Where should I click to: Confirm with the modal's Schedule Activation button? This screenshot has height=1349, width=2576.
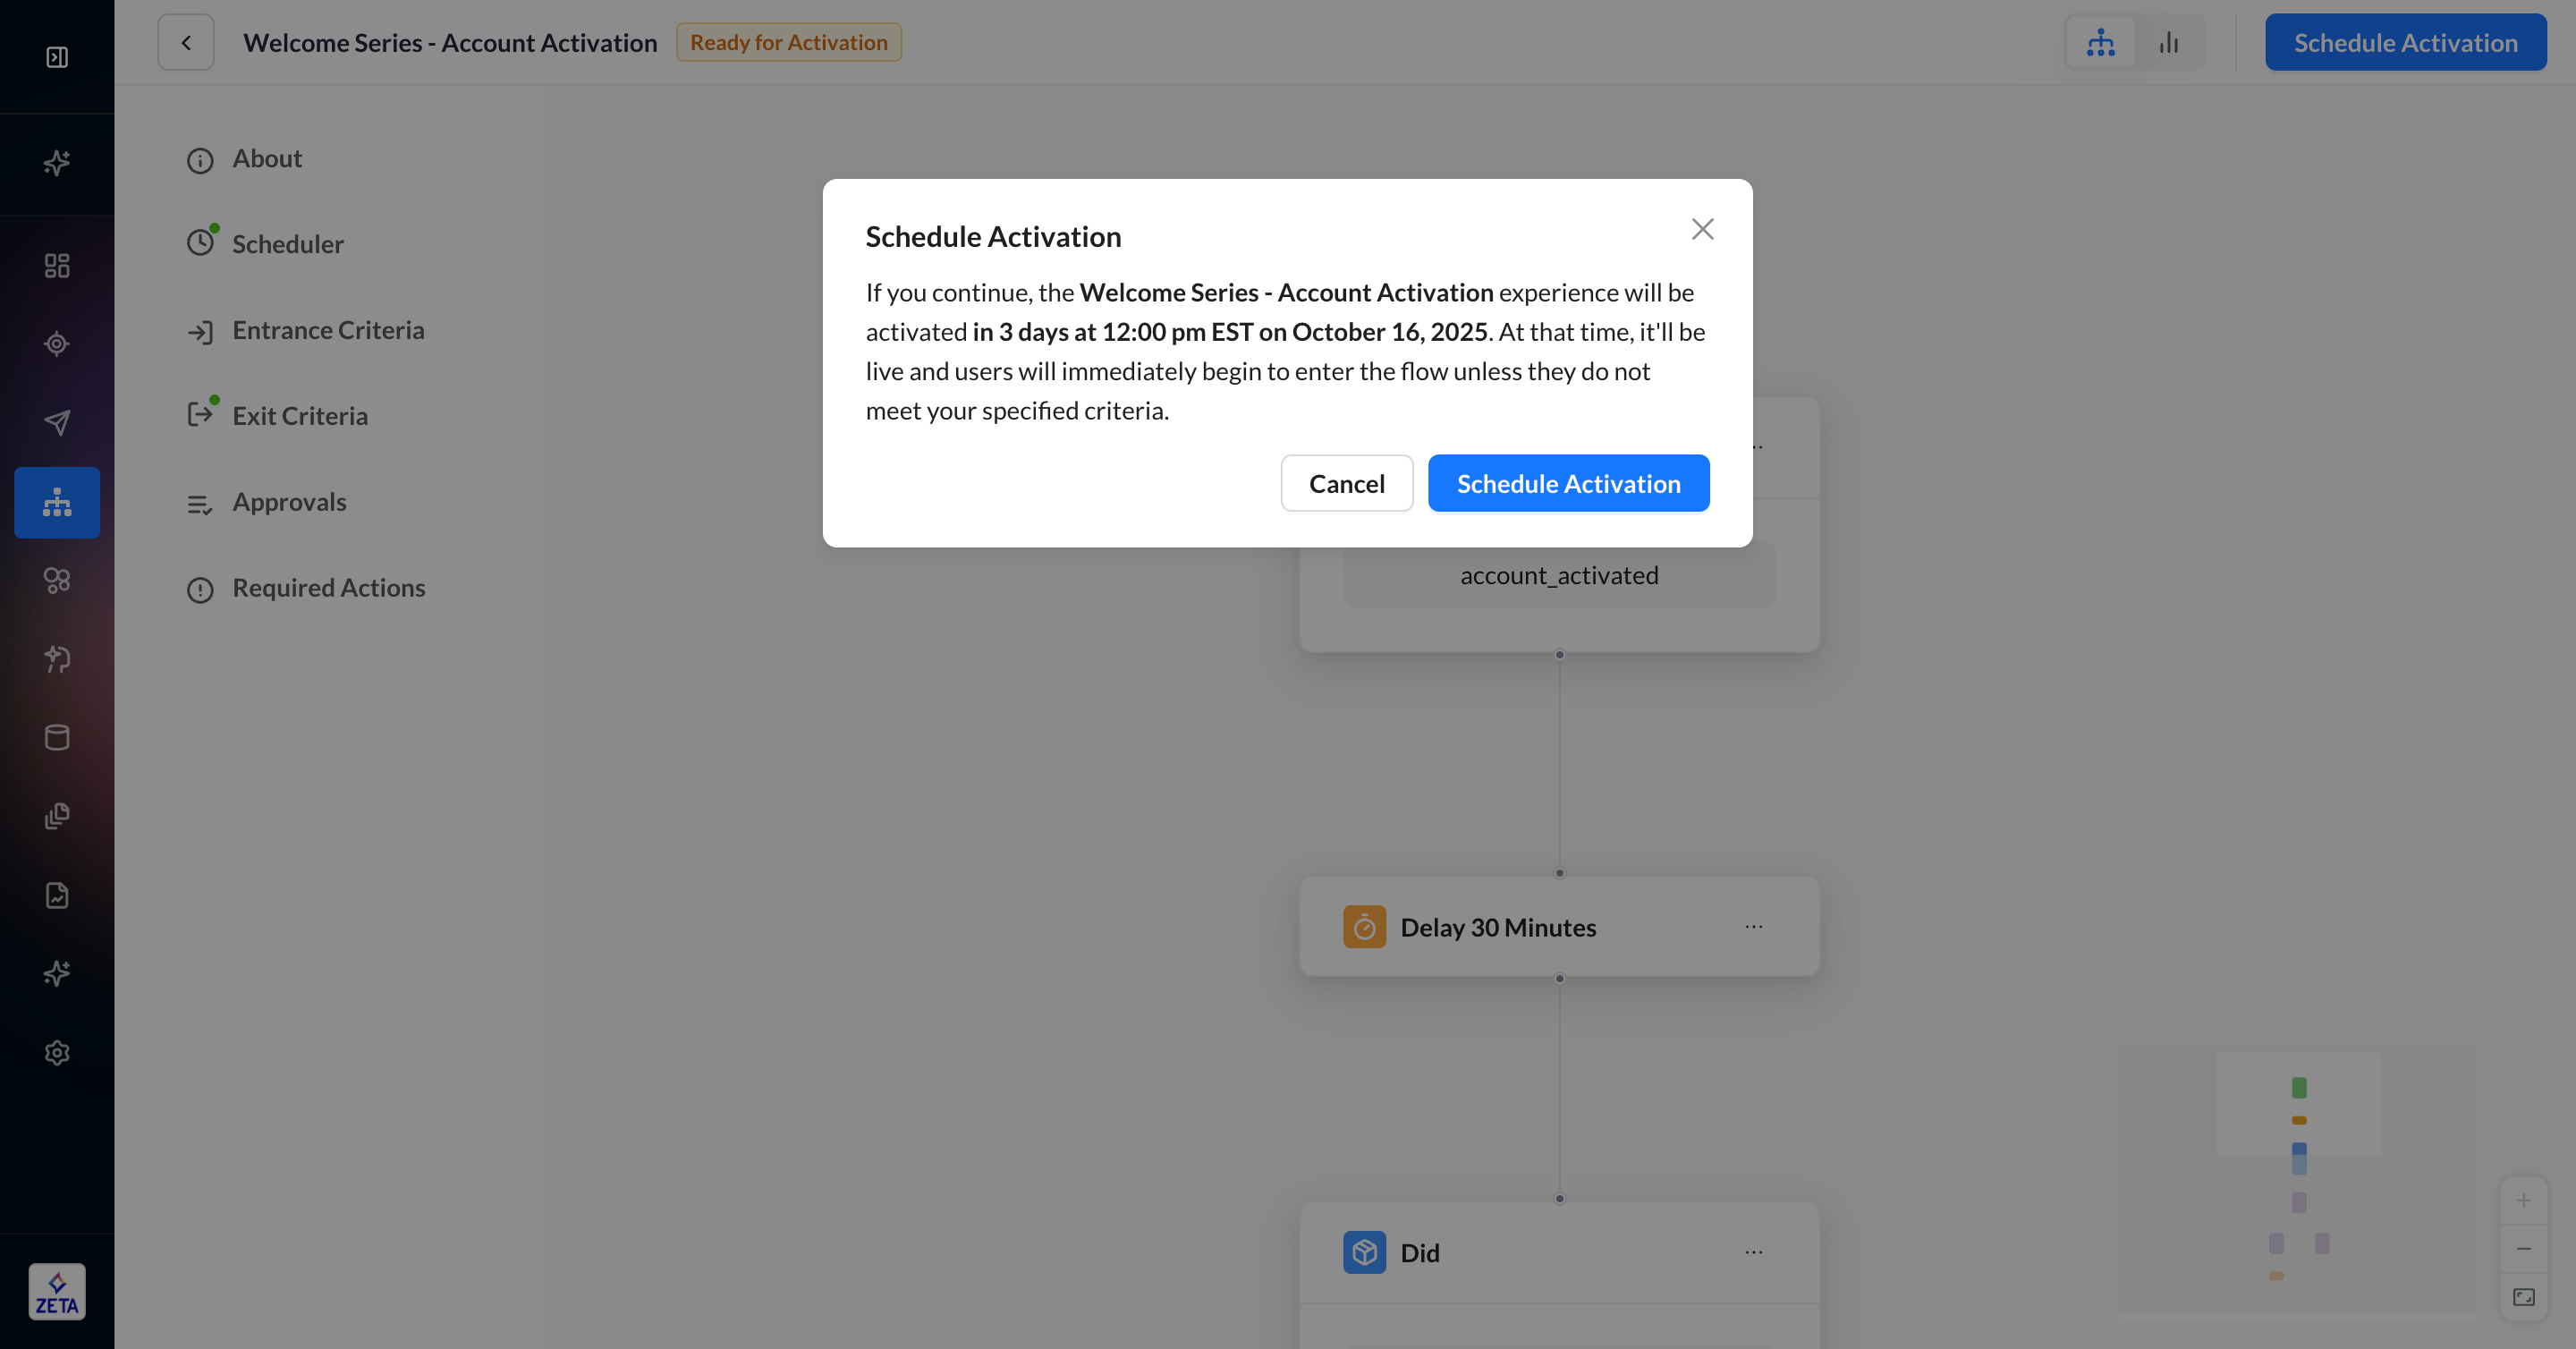pos(1568,484)
